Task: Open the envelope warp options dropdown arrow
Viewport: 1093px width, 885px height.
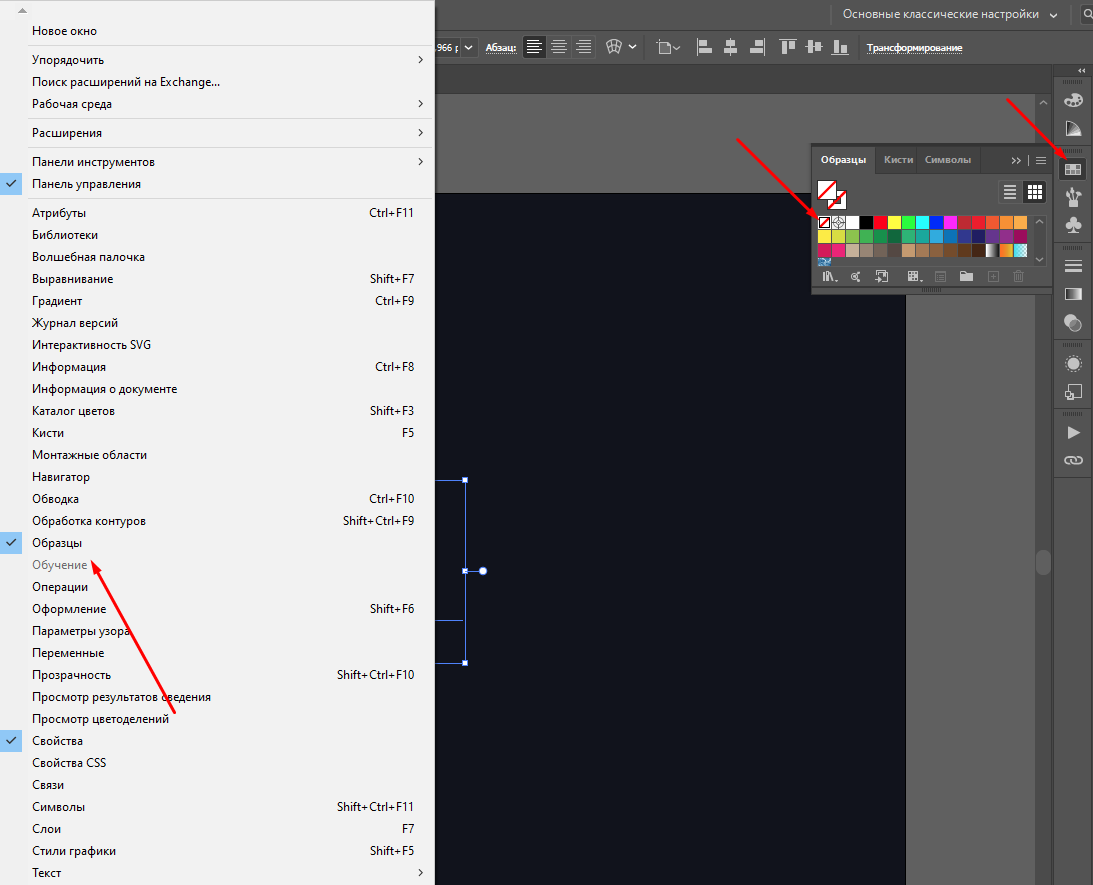Action: click(x=632, y=47)
